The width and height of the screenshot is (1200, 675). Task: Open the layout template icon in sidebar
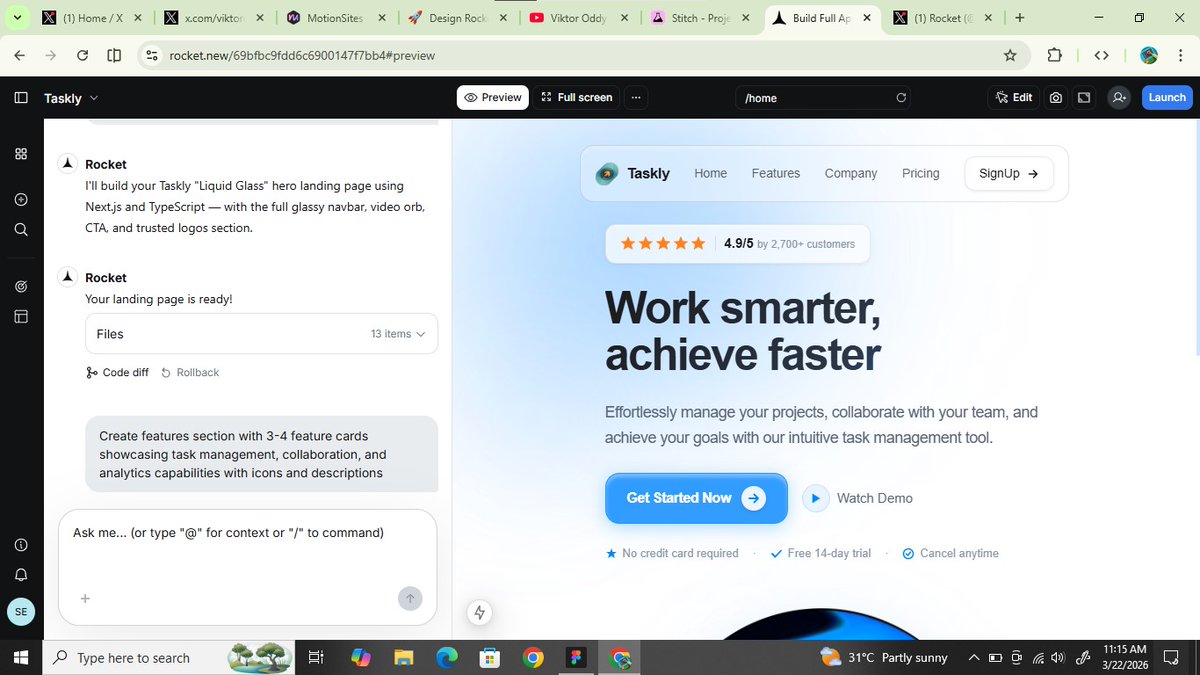[21, 316]
